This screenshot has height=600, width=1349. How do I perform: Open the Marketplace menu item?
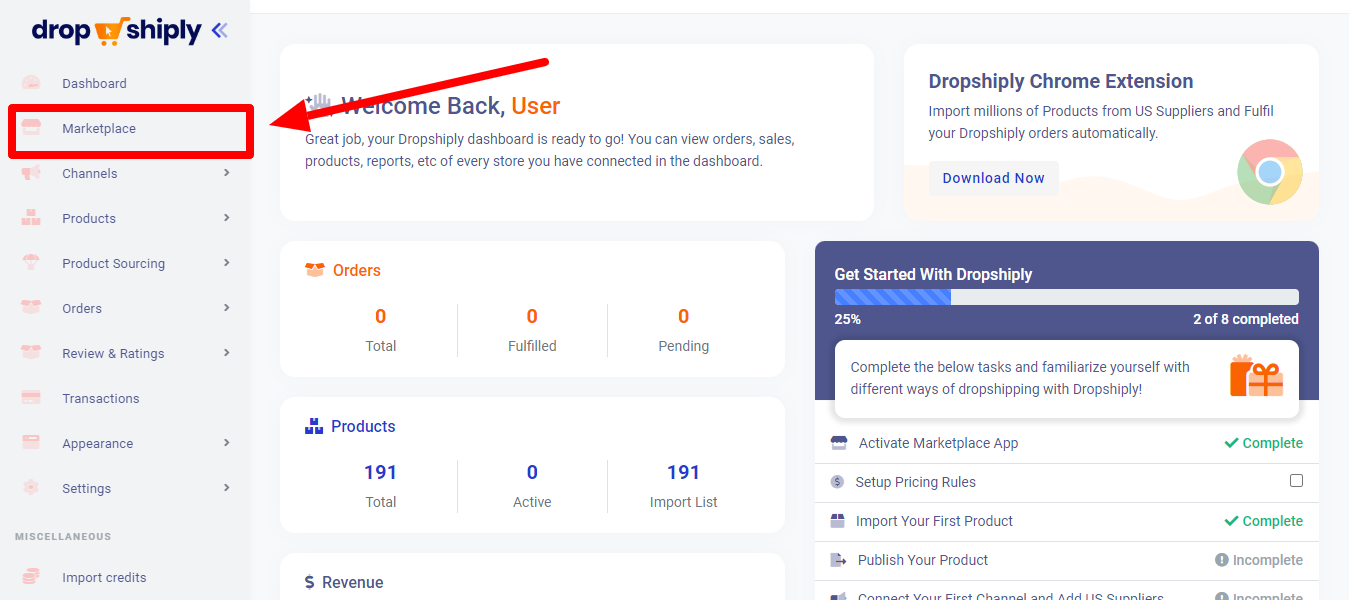[x=99, y=128]
